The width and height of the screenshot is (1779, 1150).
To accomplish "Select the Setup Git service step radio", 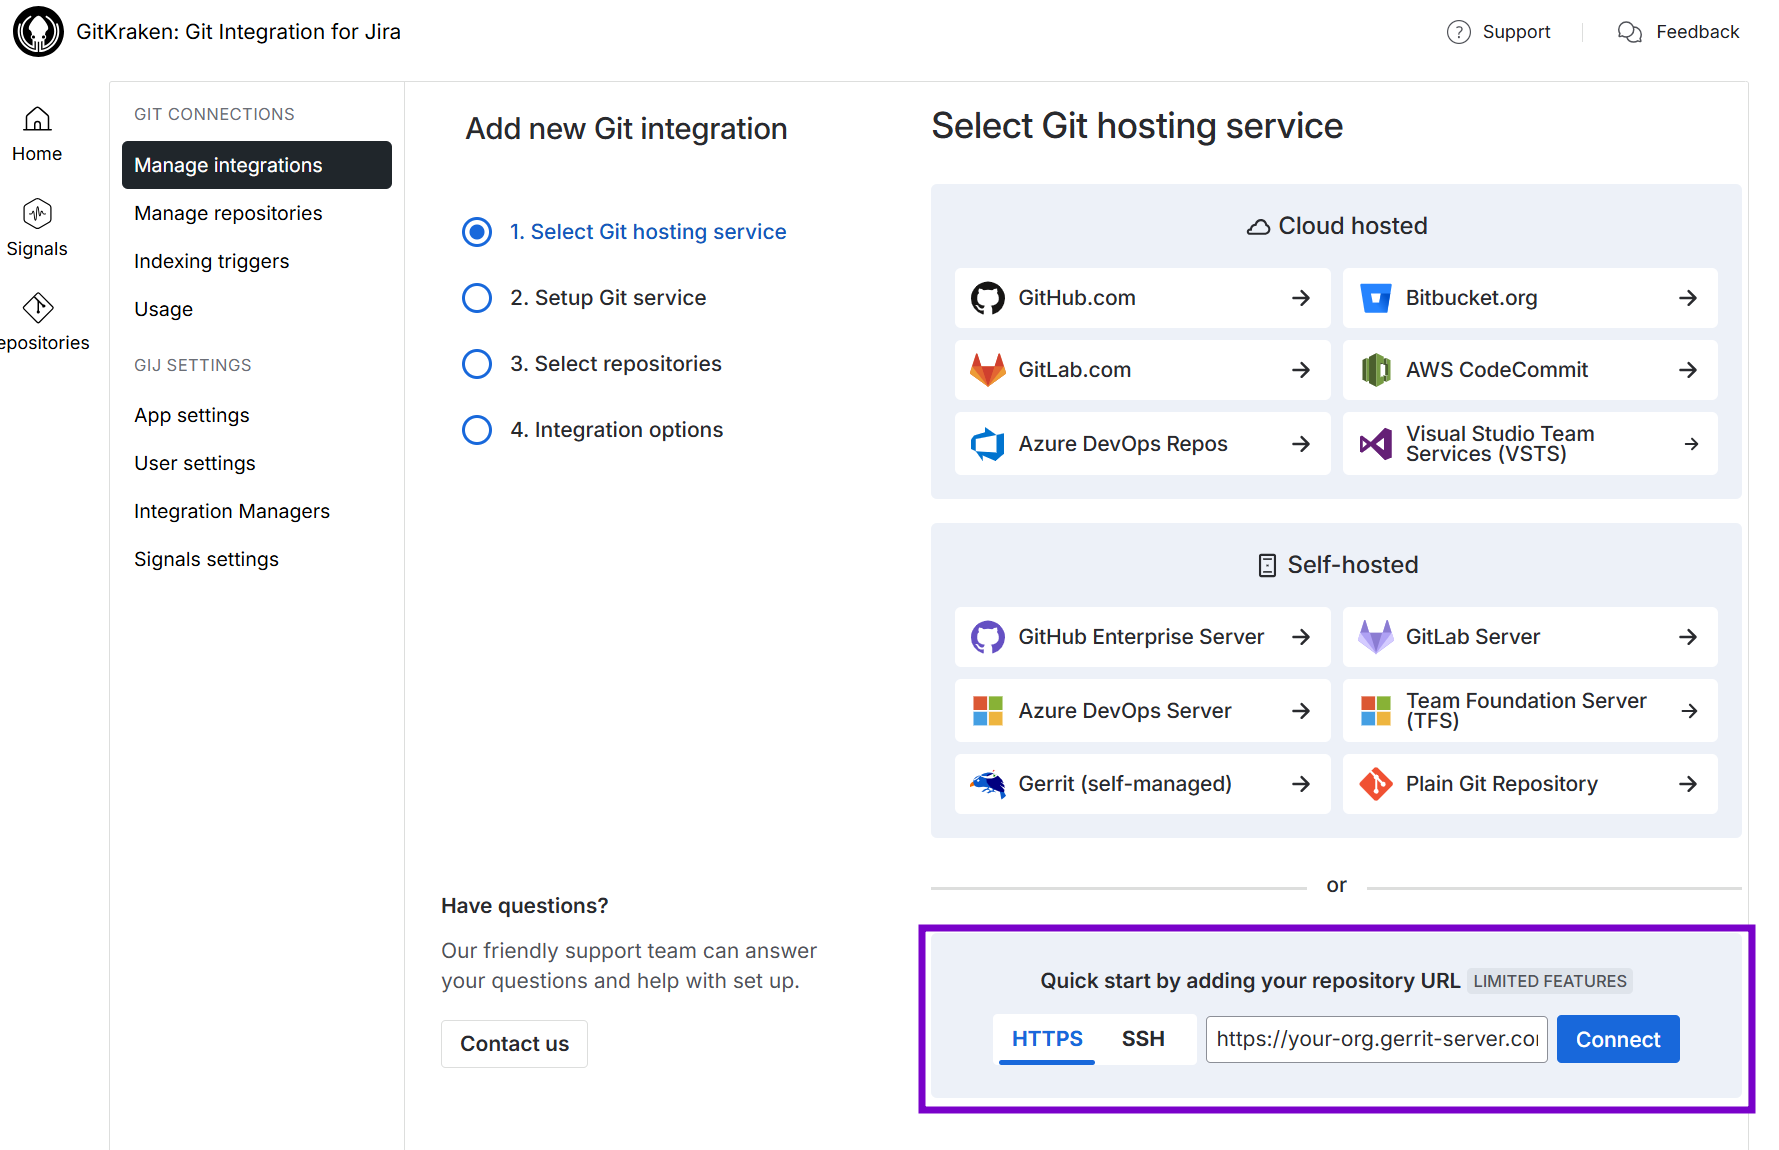I will (477, 298).
